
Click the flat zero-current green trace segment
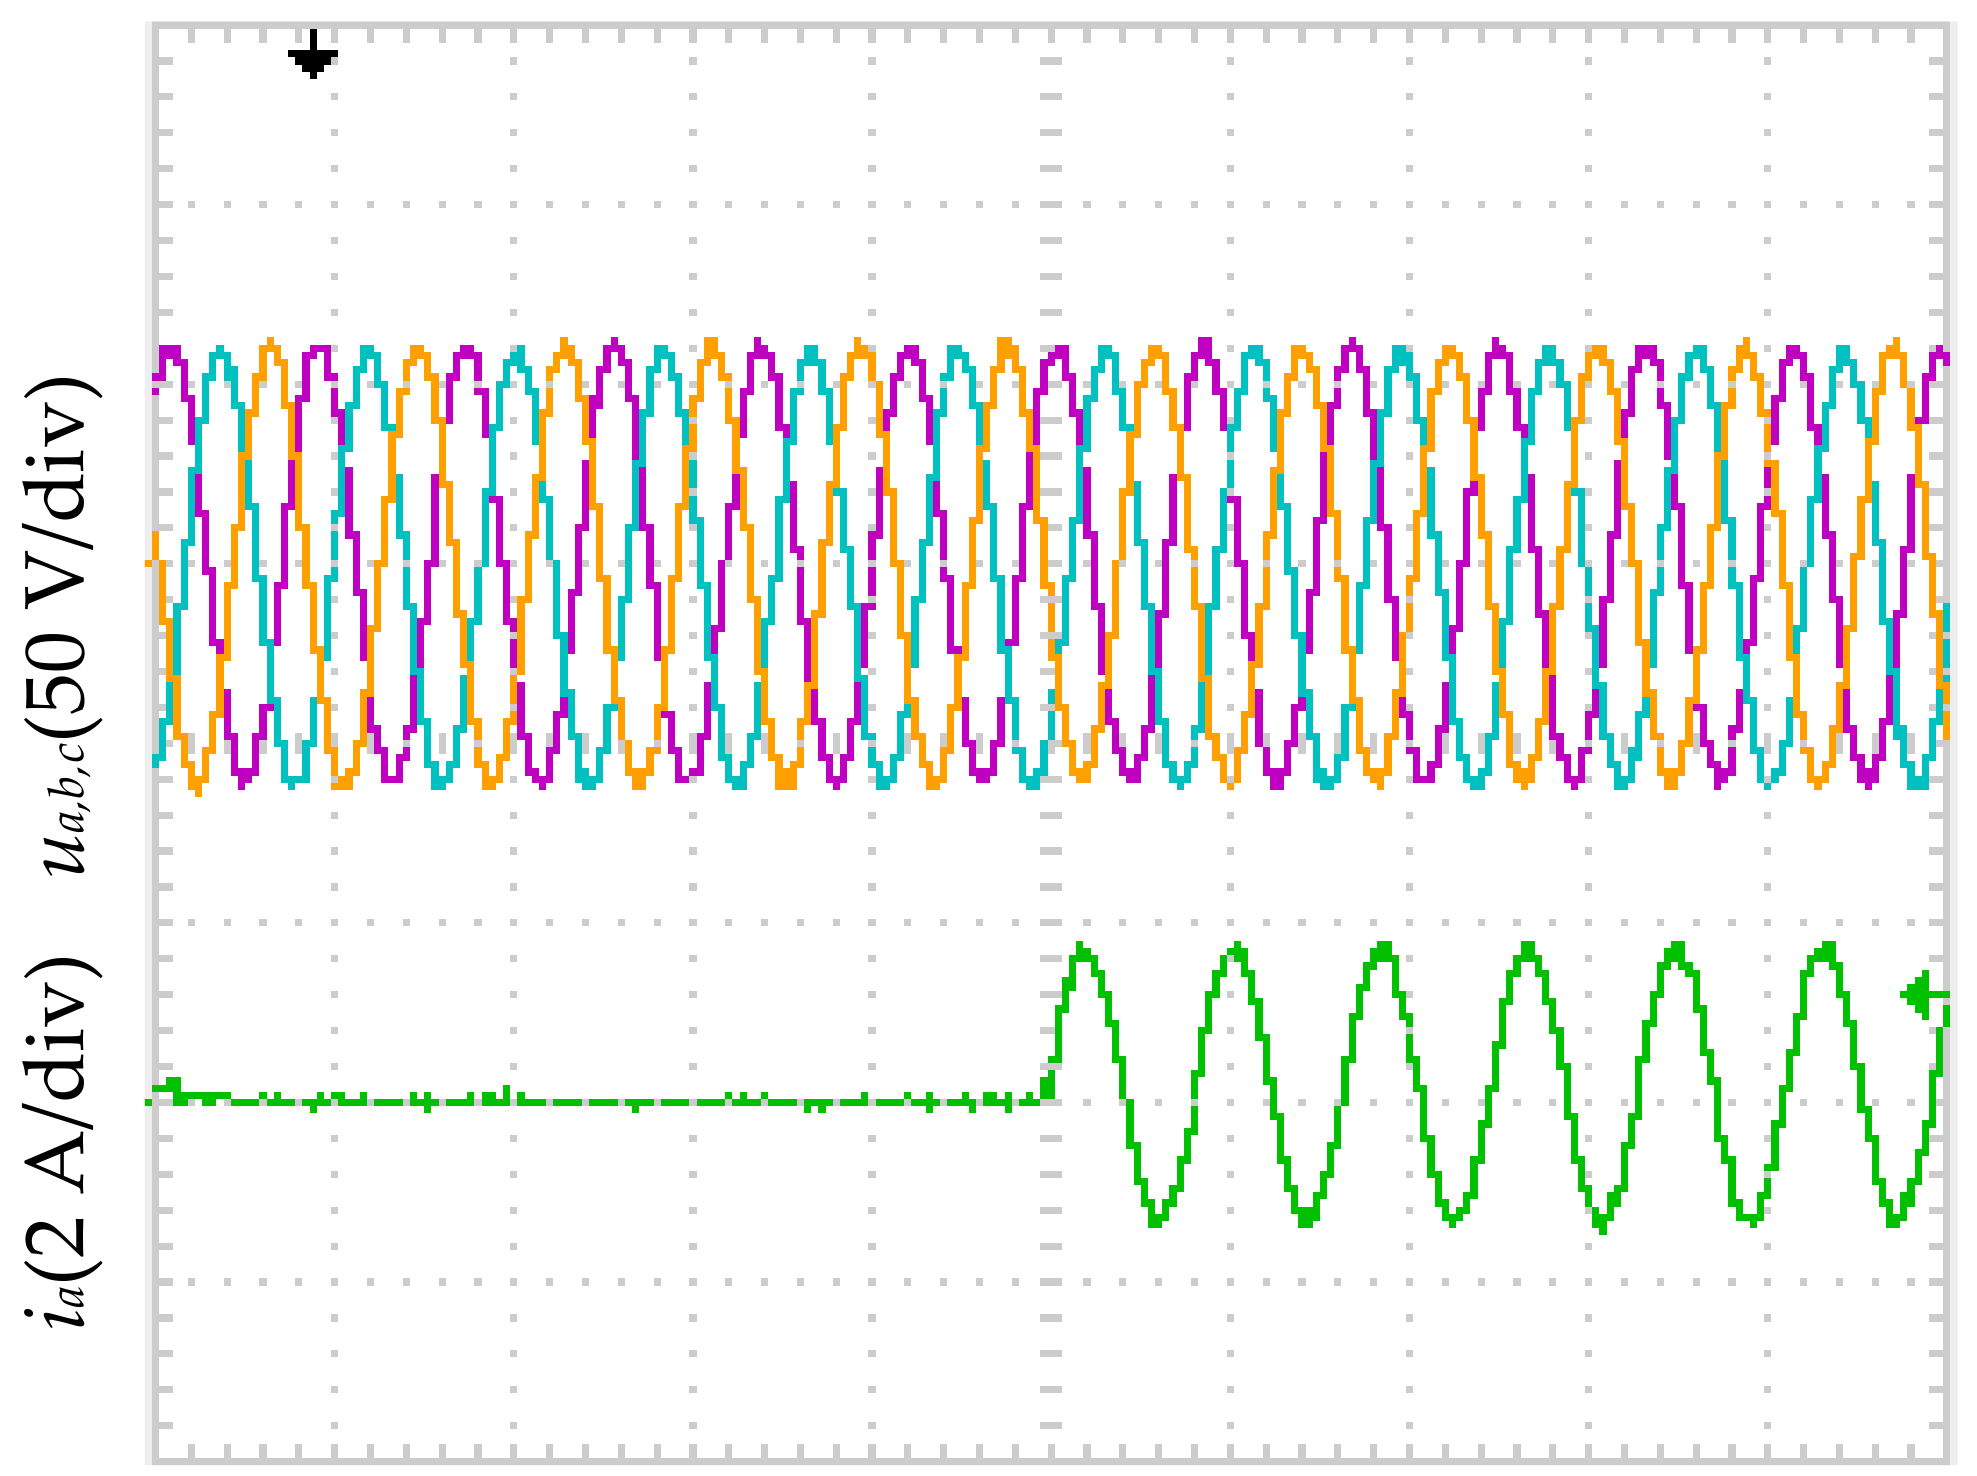point(600,1101)
